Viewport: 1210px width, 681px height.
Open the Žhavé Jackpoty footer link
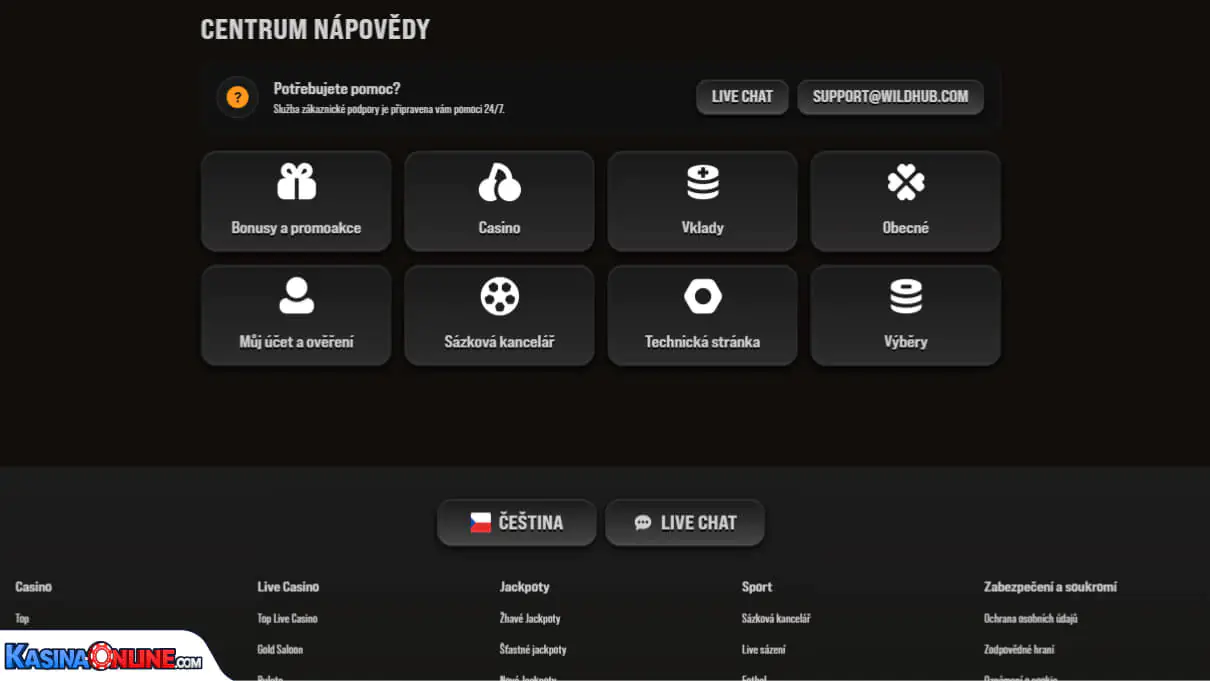click(530, 619)
